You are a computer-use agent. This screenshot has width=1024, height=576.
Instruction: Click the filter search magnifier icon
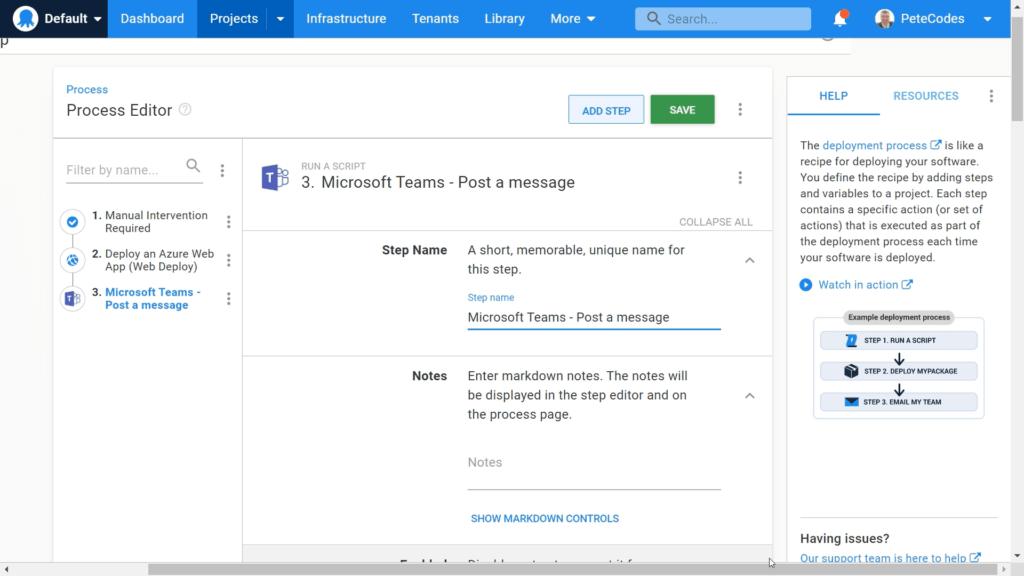(x=193, y=166)
